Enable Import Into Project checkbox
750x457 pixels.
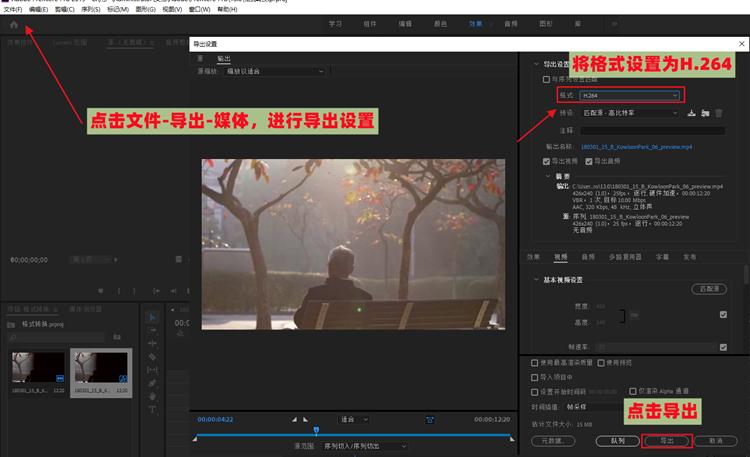click(535, 377)
